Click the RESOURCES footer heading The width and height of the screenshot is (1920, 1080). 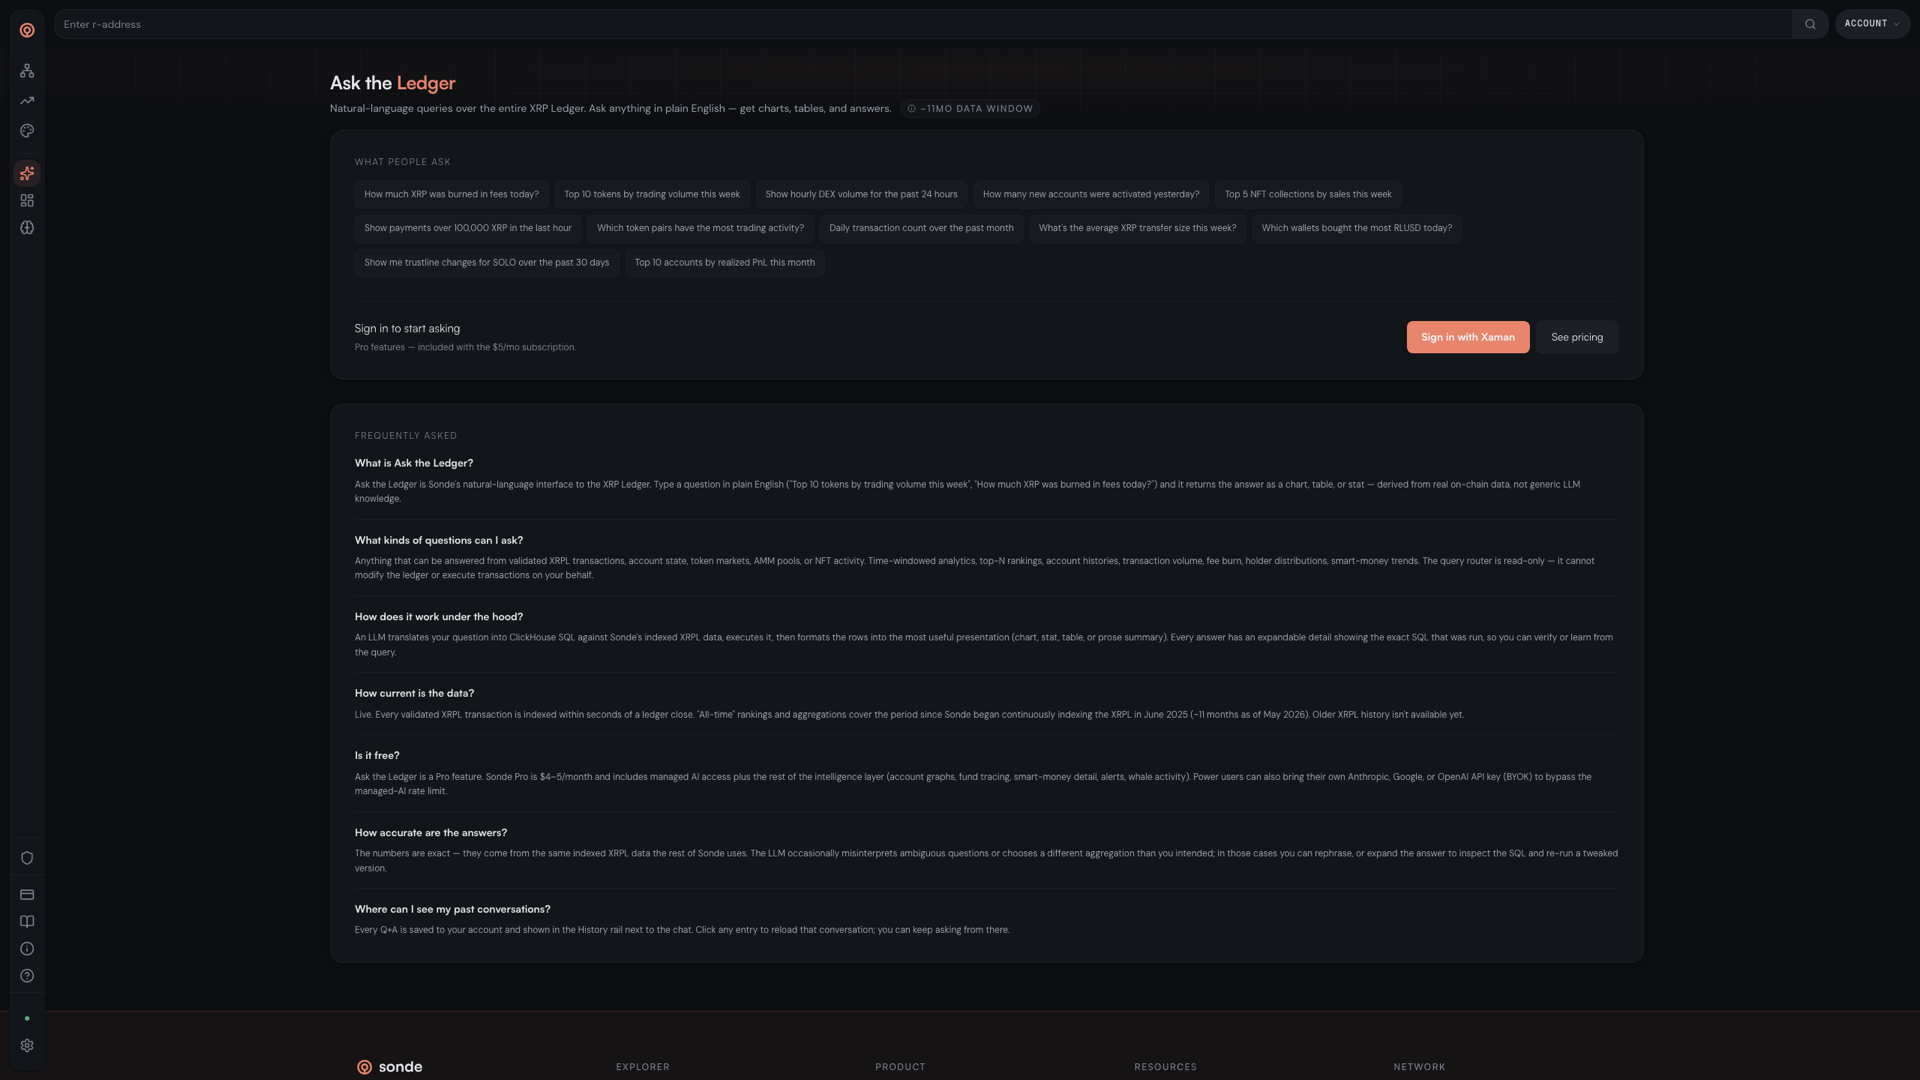[x=1165, y=1067]
